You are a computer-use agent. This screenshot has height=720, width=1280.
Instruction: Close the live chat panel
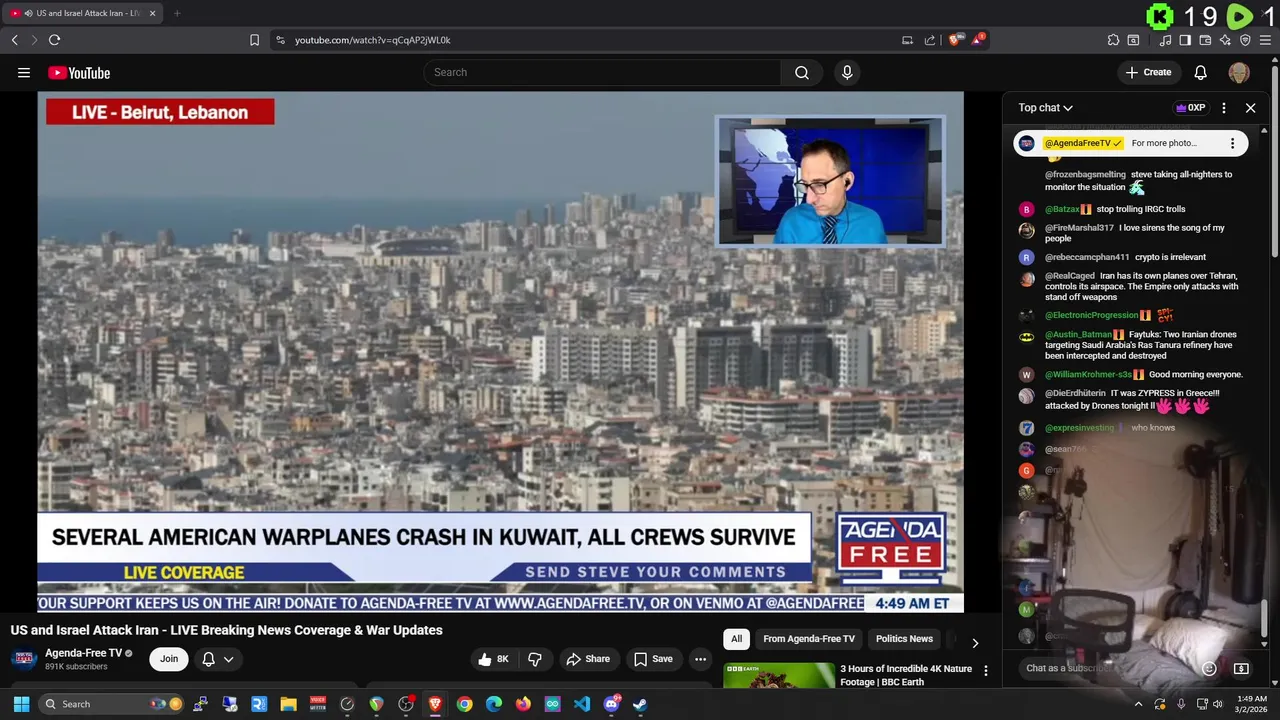coord(1250,108)
